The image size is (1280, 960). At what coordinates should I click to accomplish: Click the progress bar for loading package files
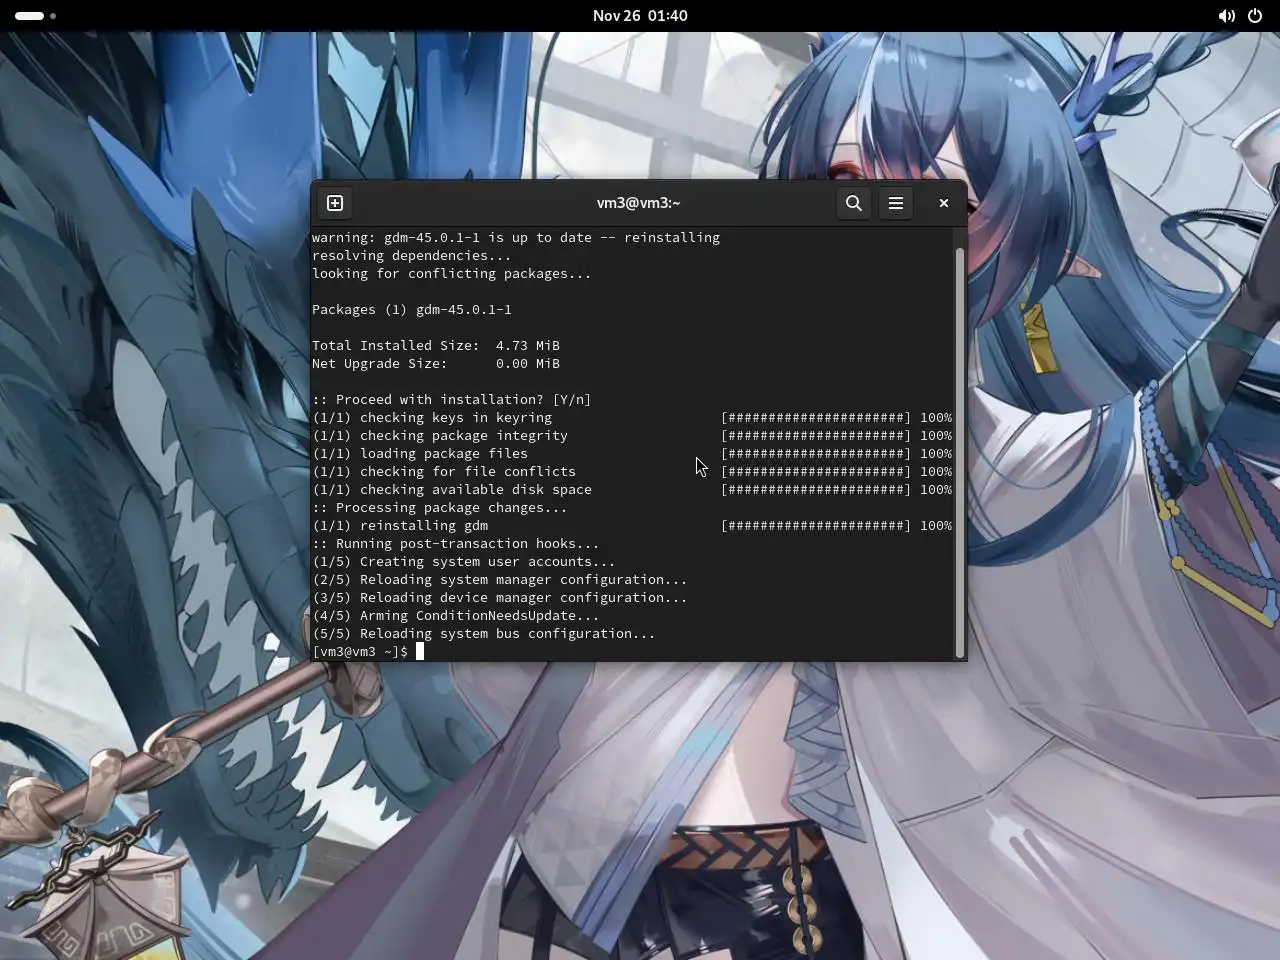point(816,454)
